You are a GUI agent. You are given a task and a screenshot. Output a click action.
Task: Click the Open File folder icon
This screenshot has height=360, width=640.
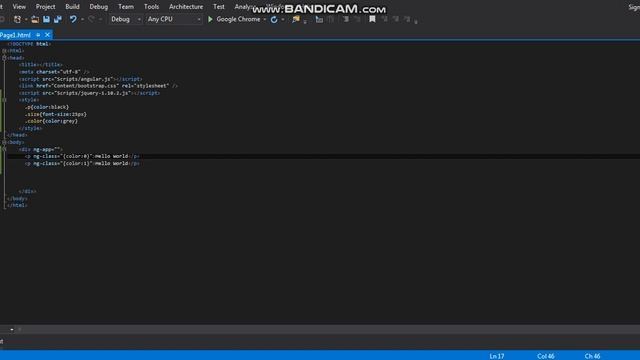pyautogui.click(x=35, y=19)
